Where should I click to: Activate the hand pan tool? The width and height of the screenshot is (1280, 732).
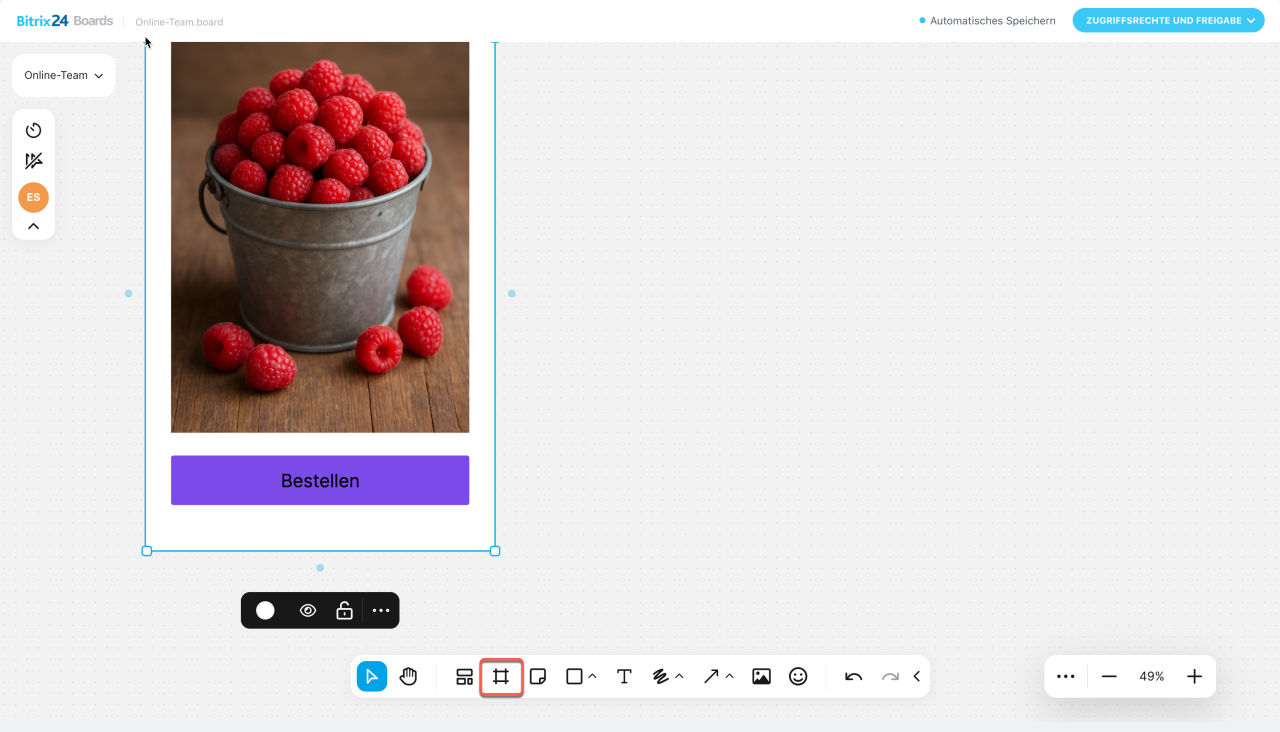coord(408,677)
